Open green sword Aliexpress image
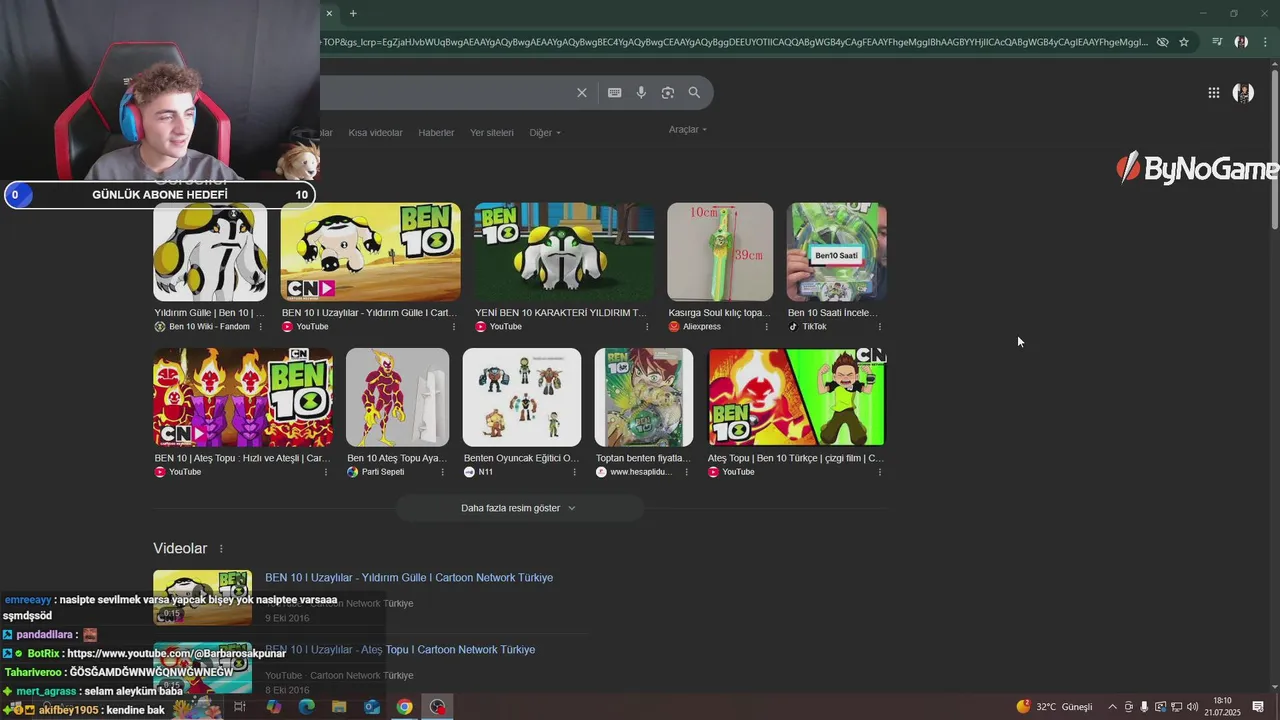This screenshot has height=720, width=1280. [x=720, y=252]
